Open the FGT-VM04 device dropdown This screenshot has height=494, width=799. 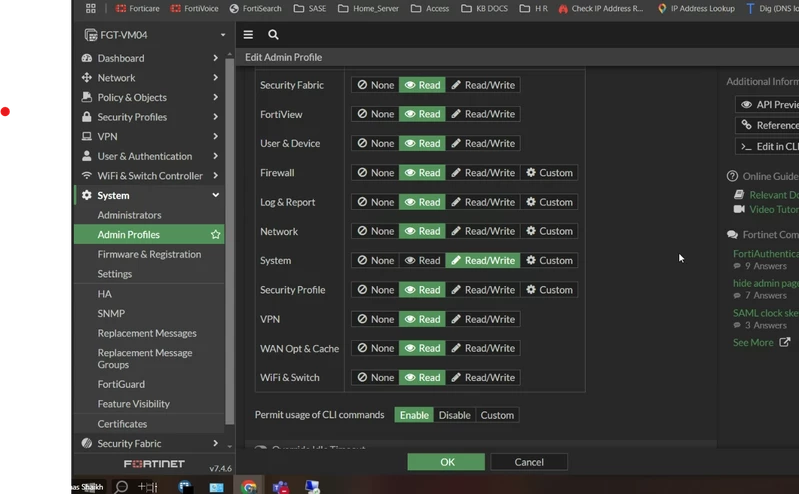pos(223,35)
